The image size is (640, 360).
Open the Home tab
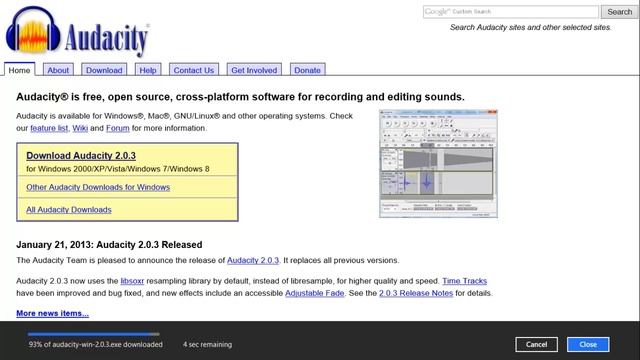pos(19,69)
